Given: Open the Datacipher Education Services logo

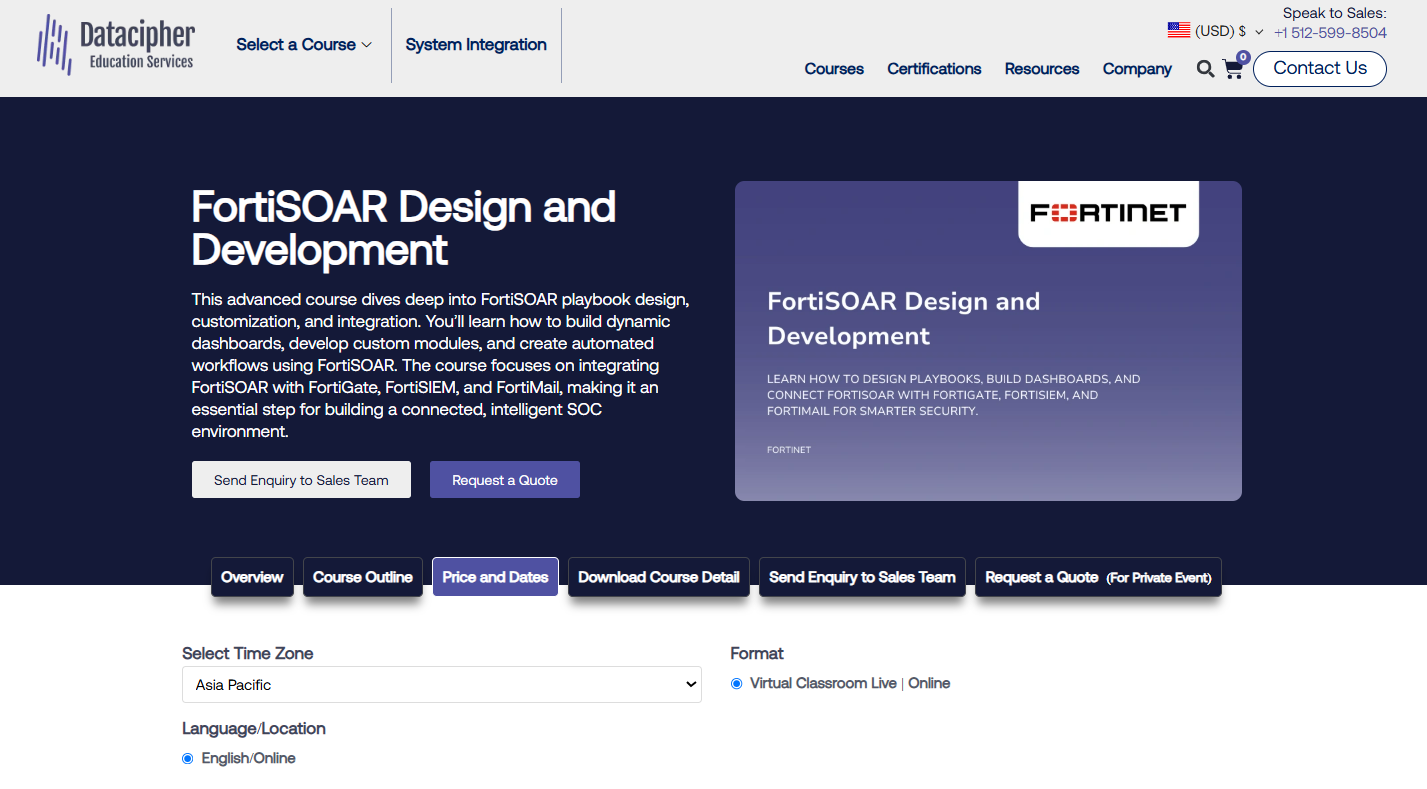Looking at the screenshot, I should [x=116, y=45].
